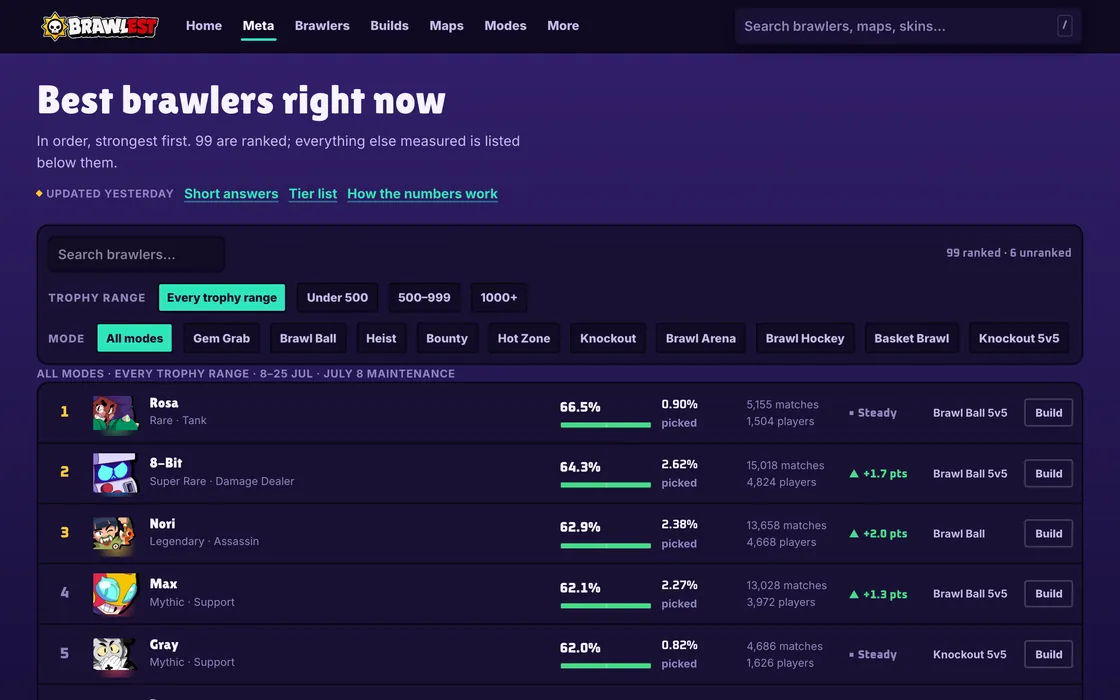Click 8-Bit's +1.7 pts trend
This screenshot has height=700, width=1120.
(x=878, y=473)
